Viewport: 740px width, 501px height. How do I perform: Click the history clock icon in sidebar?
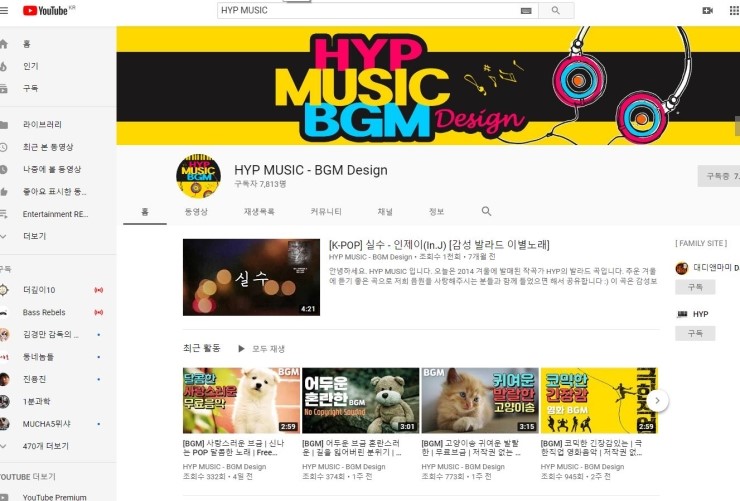4,147
